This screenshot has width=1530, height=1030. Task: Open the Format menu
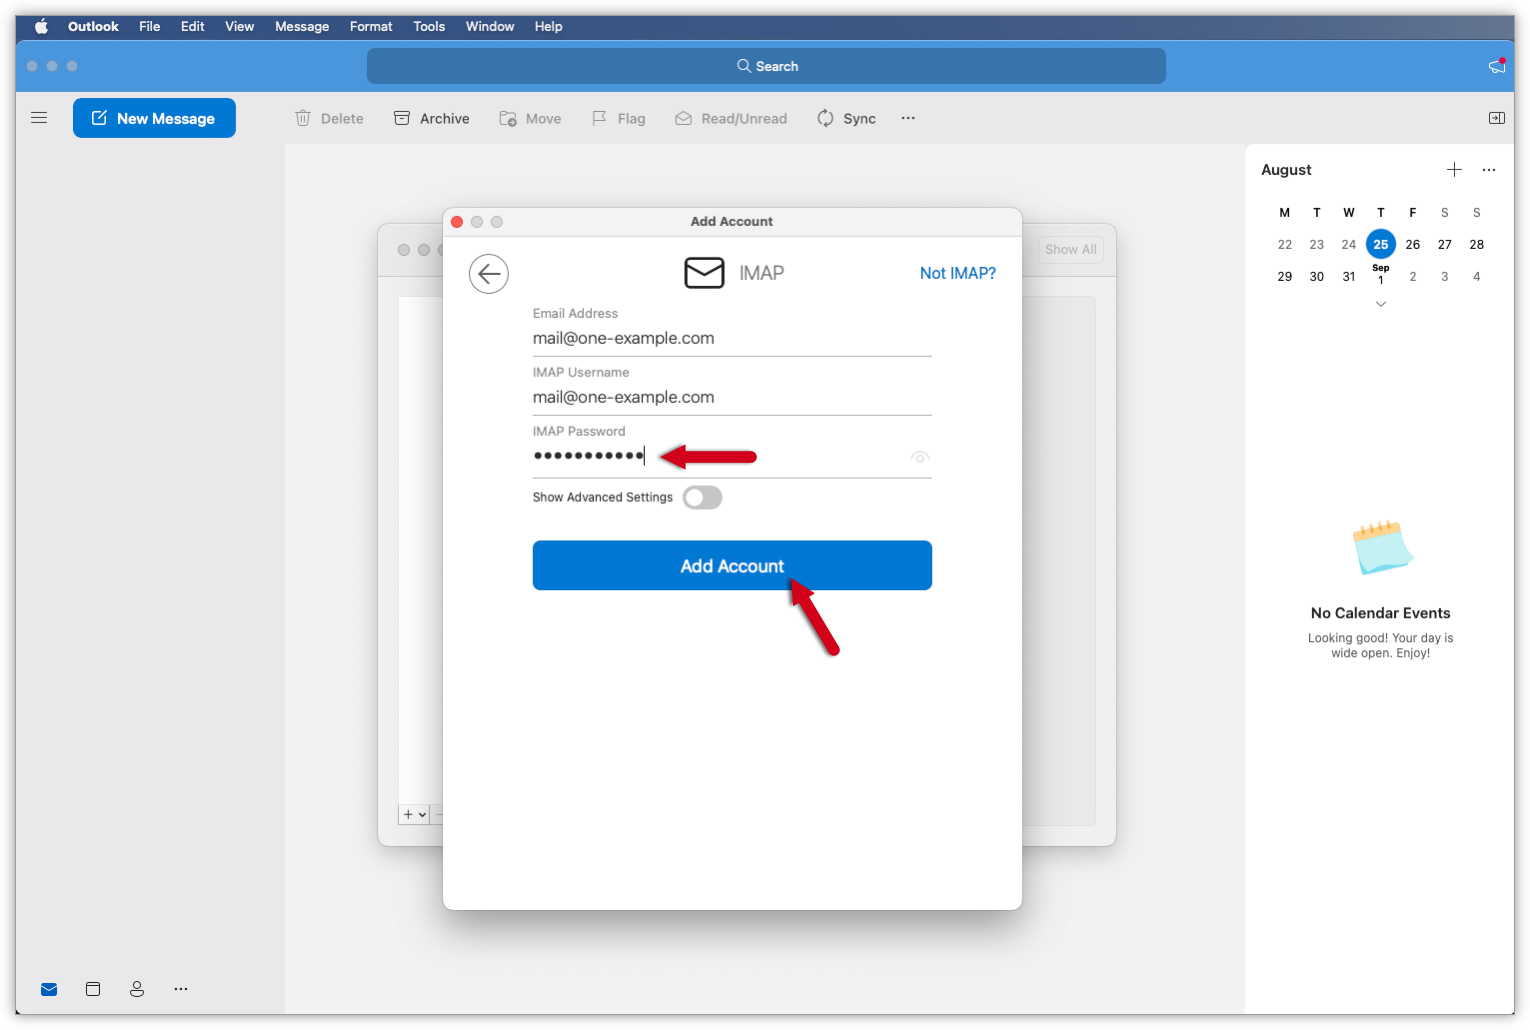pyautogui.click(x=371, y=26)
